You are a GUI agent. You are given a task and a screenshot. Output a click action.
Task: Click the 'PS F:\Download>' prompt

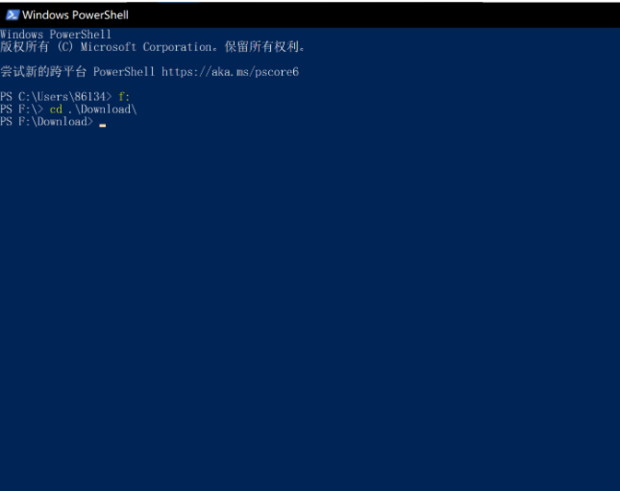tap(47, 121)
